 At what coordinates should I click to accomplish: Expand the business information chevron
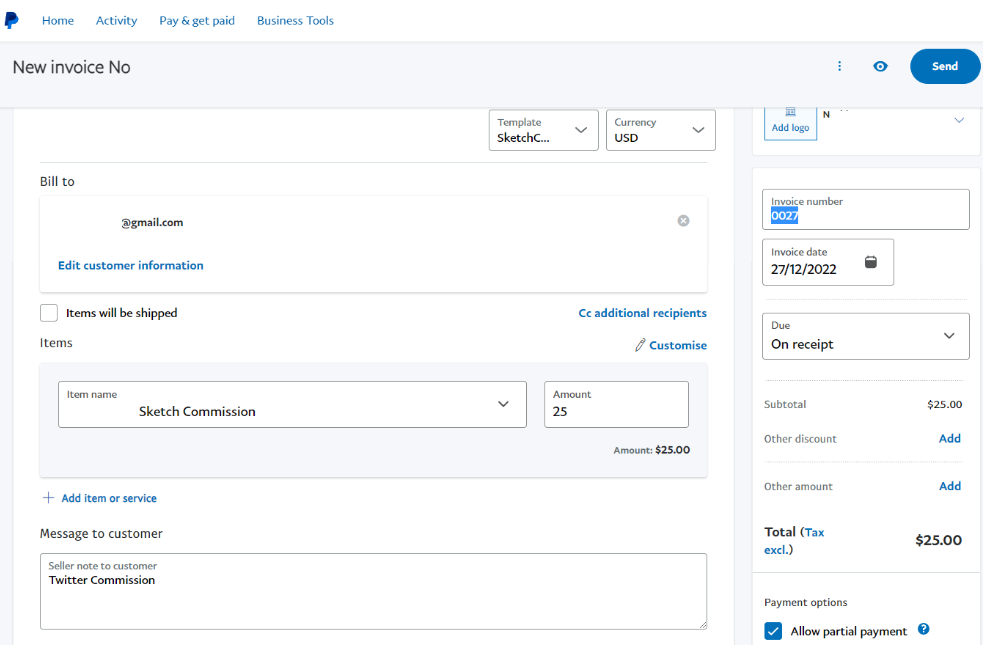tap(959, 120)
